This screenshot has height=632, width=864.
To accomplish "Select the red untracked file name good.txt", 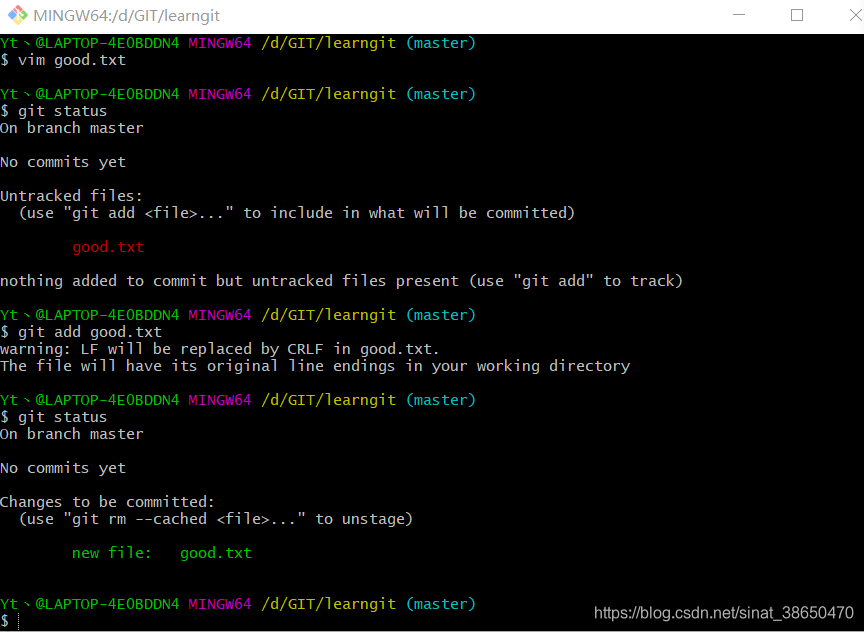I will [108, 247].
